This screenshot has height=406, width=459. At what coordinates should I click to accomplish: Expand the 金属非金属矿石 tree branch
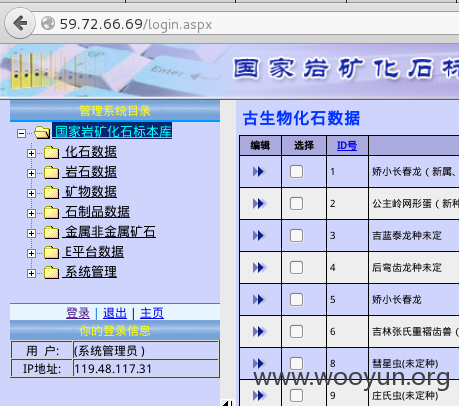31,233
